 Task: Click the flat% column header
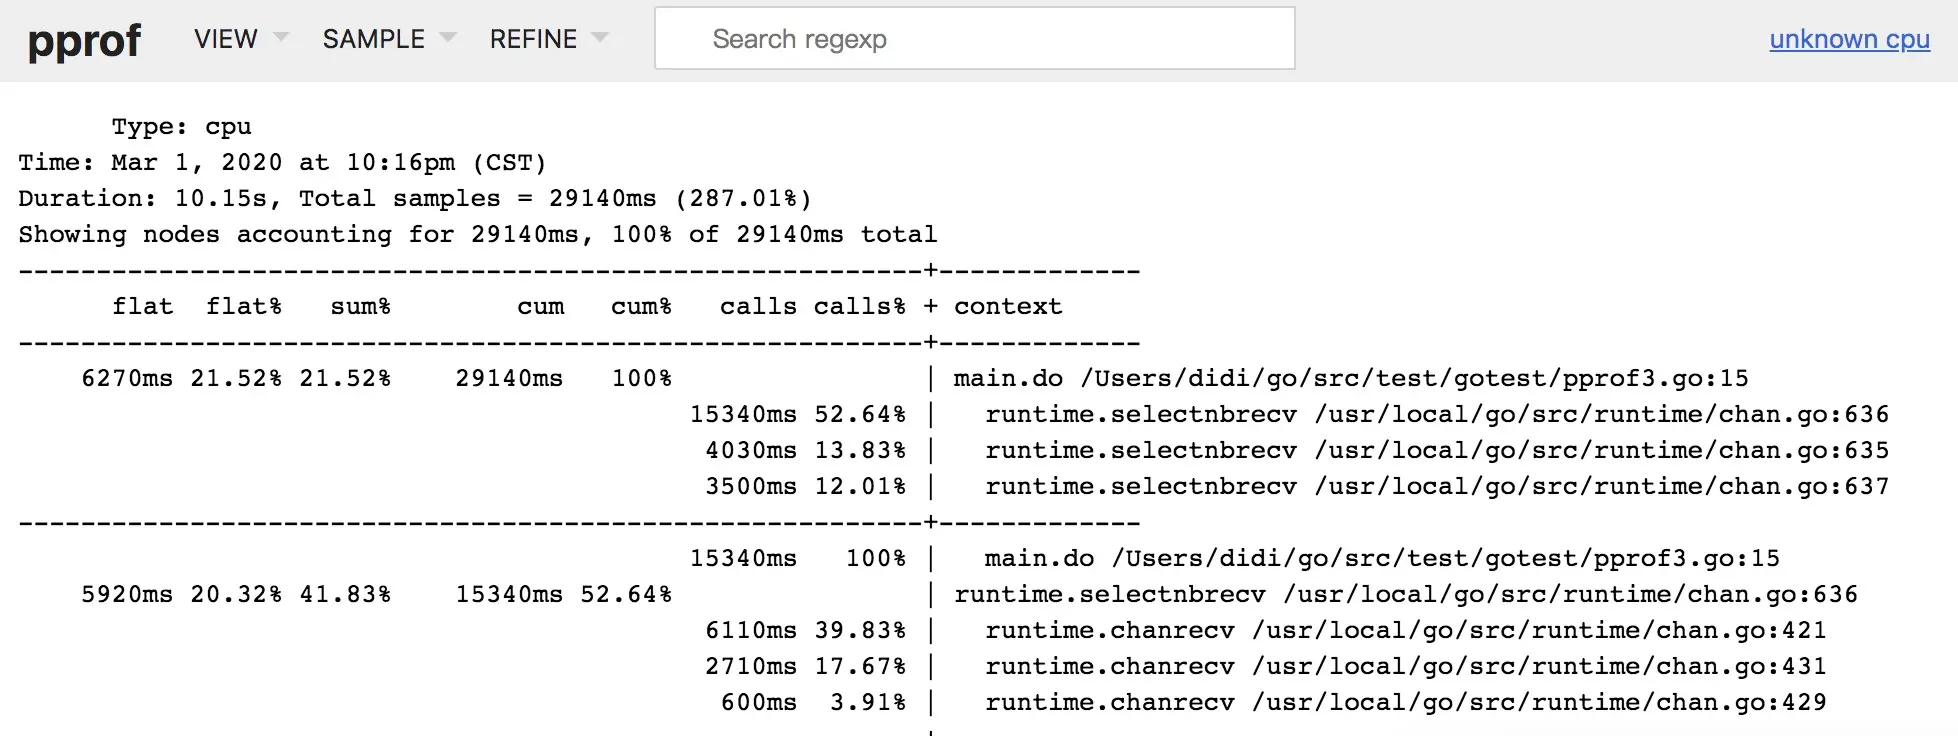click(x=244, y=307)
